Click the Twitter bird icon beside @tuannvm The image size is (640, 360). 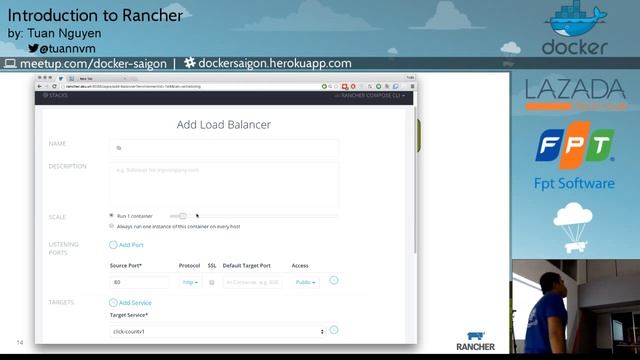pyautogui.click(x=33, y=48)
